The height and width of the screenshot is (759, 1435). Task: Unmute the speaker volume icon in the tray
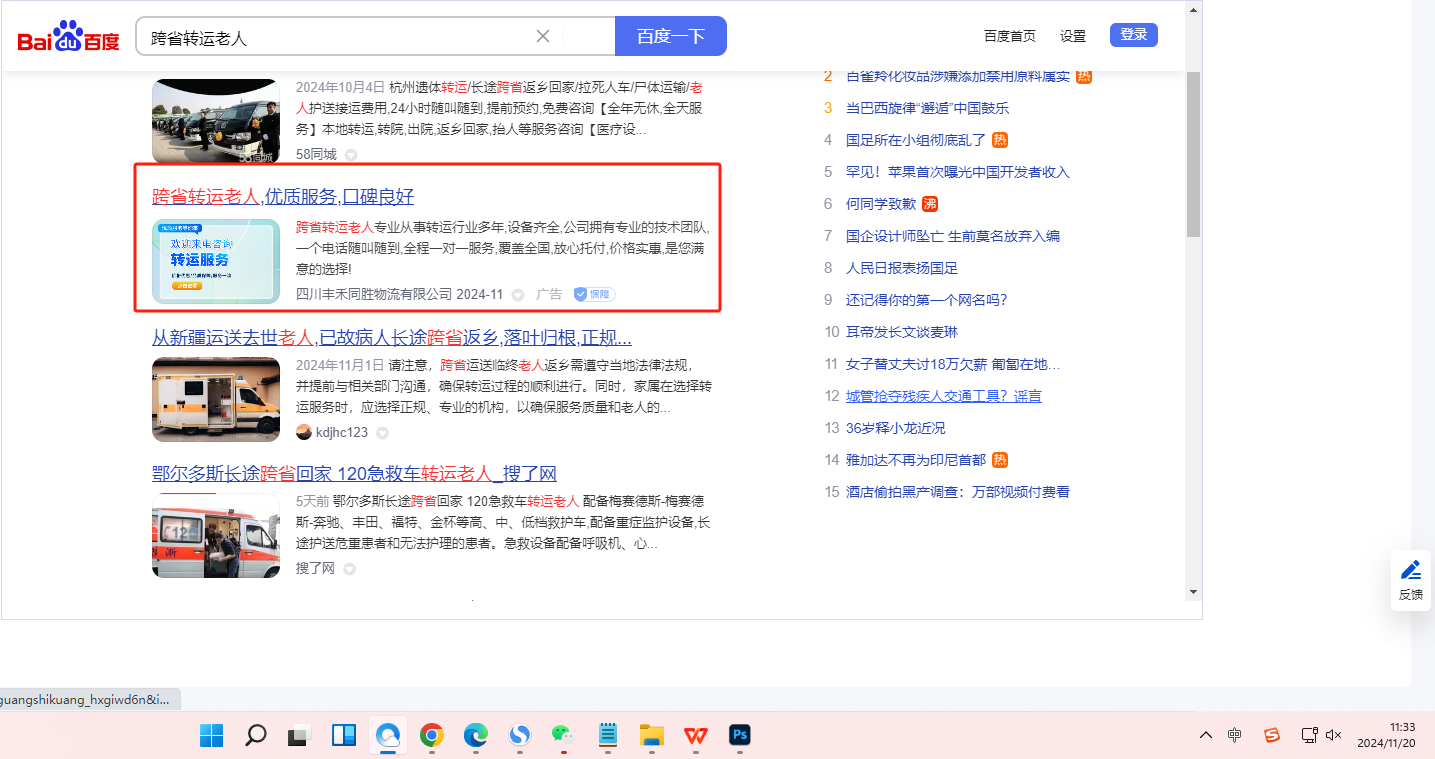tap(1333, 735)
